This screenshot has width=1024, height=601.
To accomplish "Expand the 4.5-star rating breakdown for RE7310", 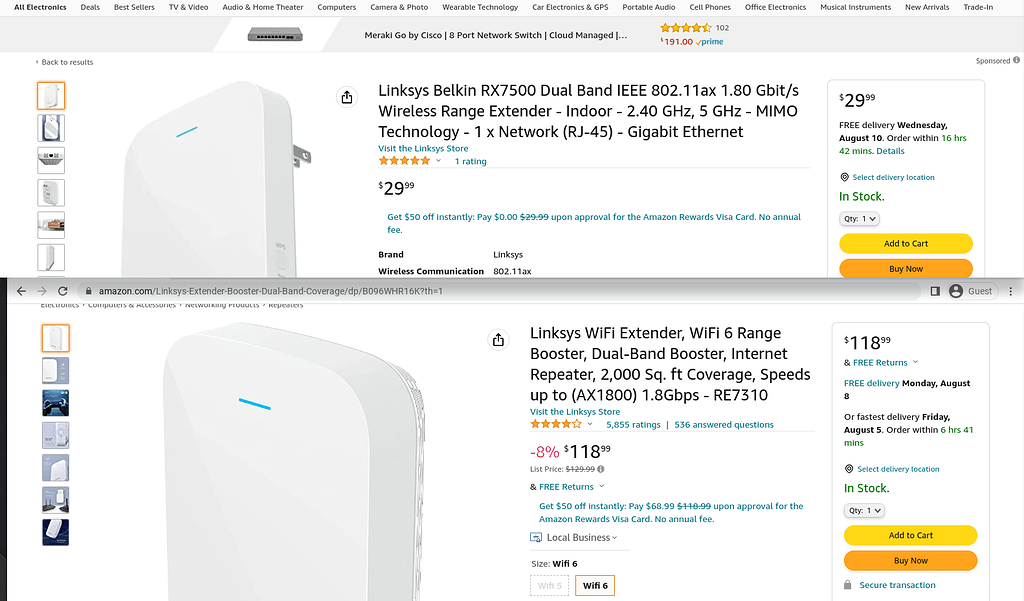I will coord(589,423).
